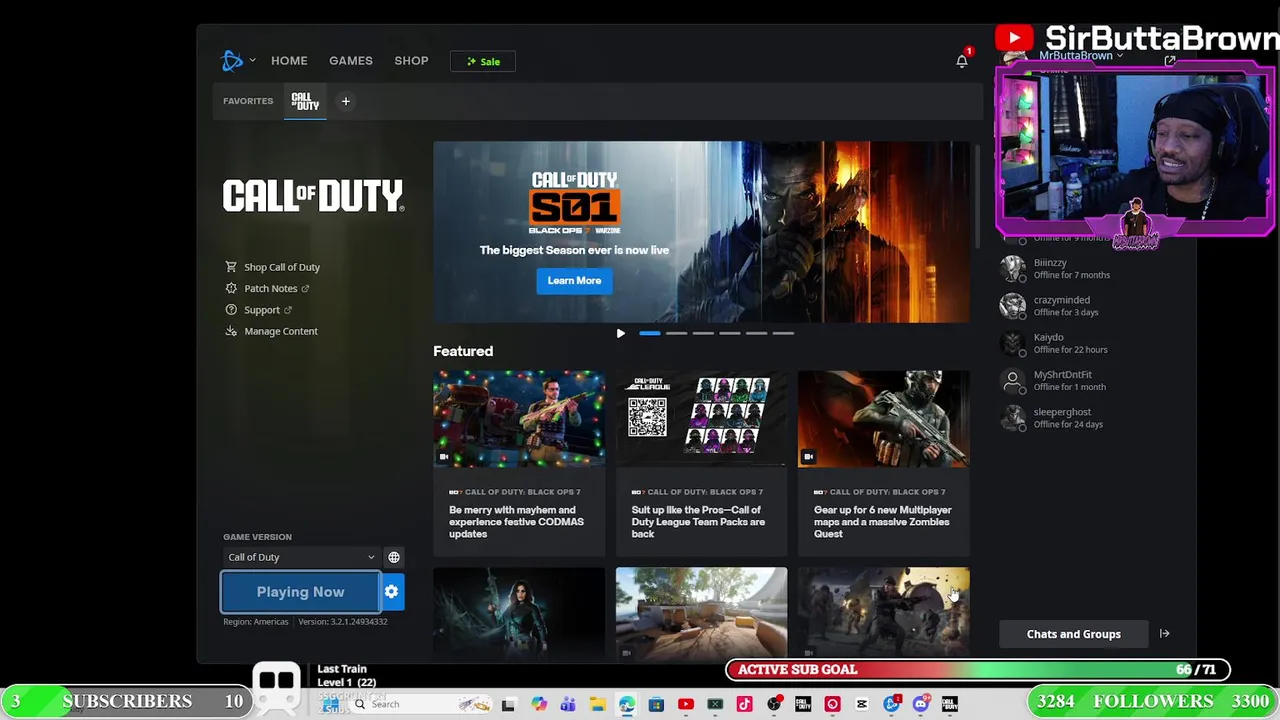Click the Battle.net logo icon
The width and height of the screenshot is (1280, 720).
232,61
